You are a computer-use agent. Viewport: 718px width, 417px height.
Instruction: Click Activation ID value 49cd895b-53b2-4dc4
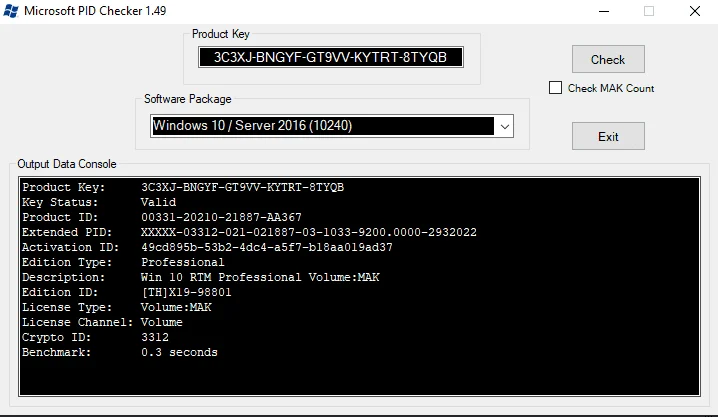point(267,247)
